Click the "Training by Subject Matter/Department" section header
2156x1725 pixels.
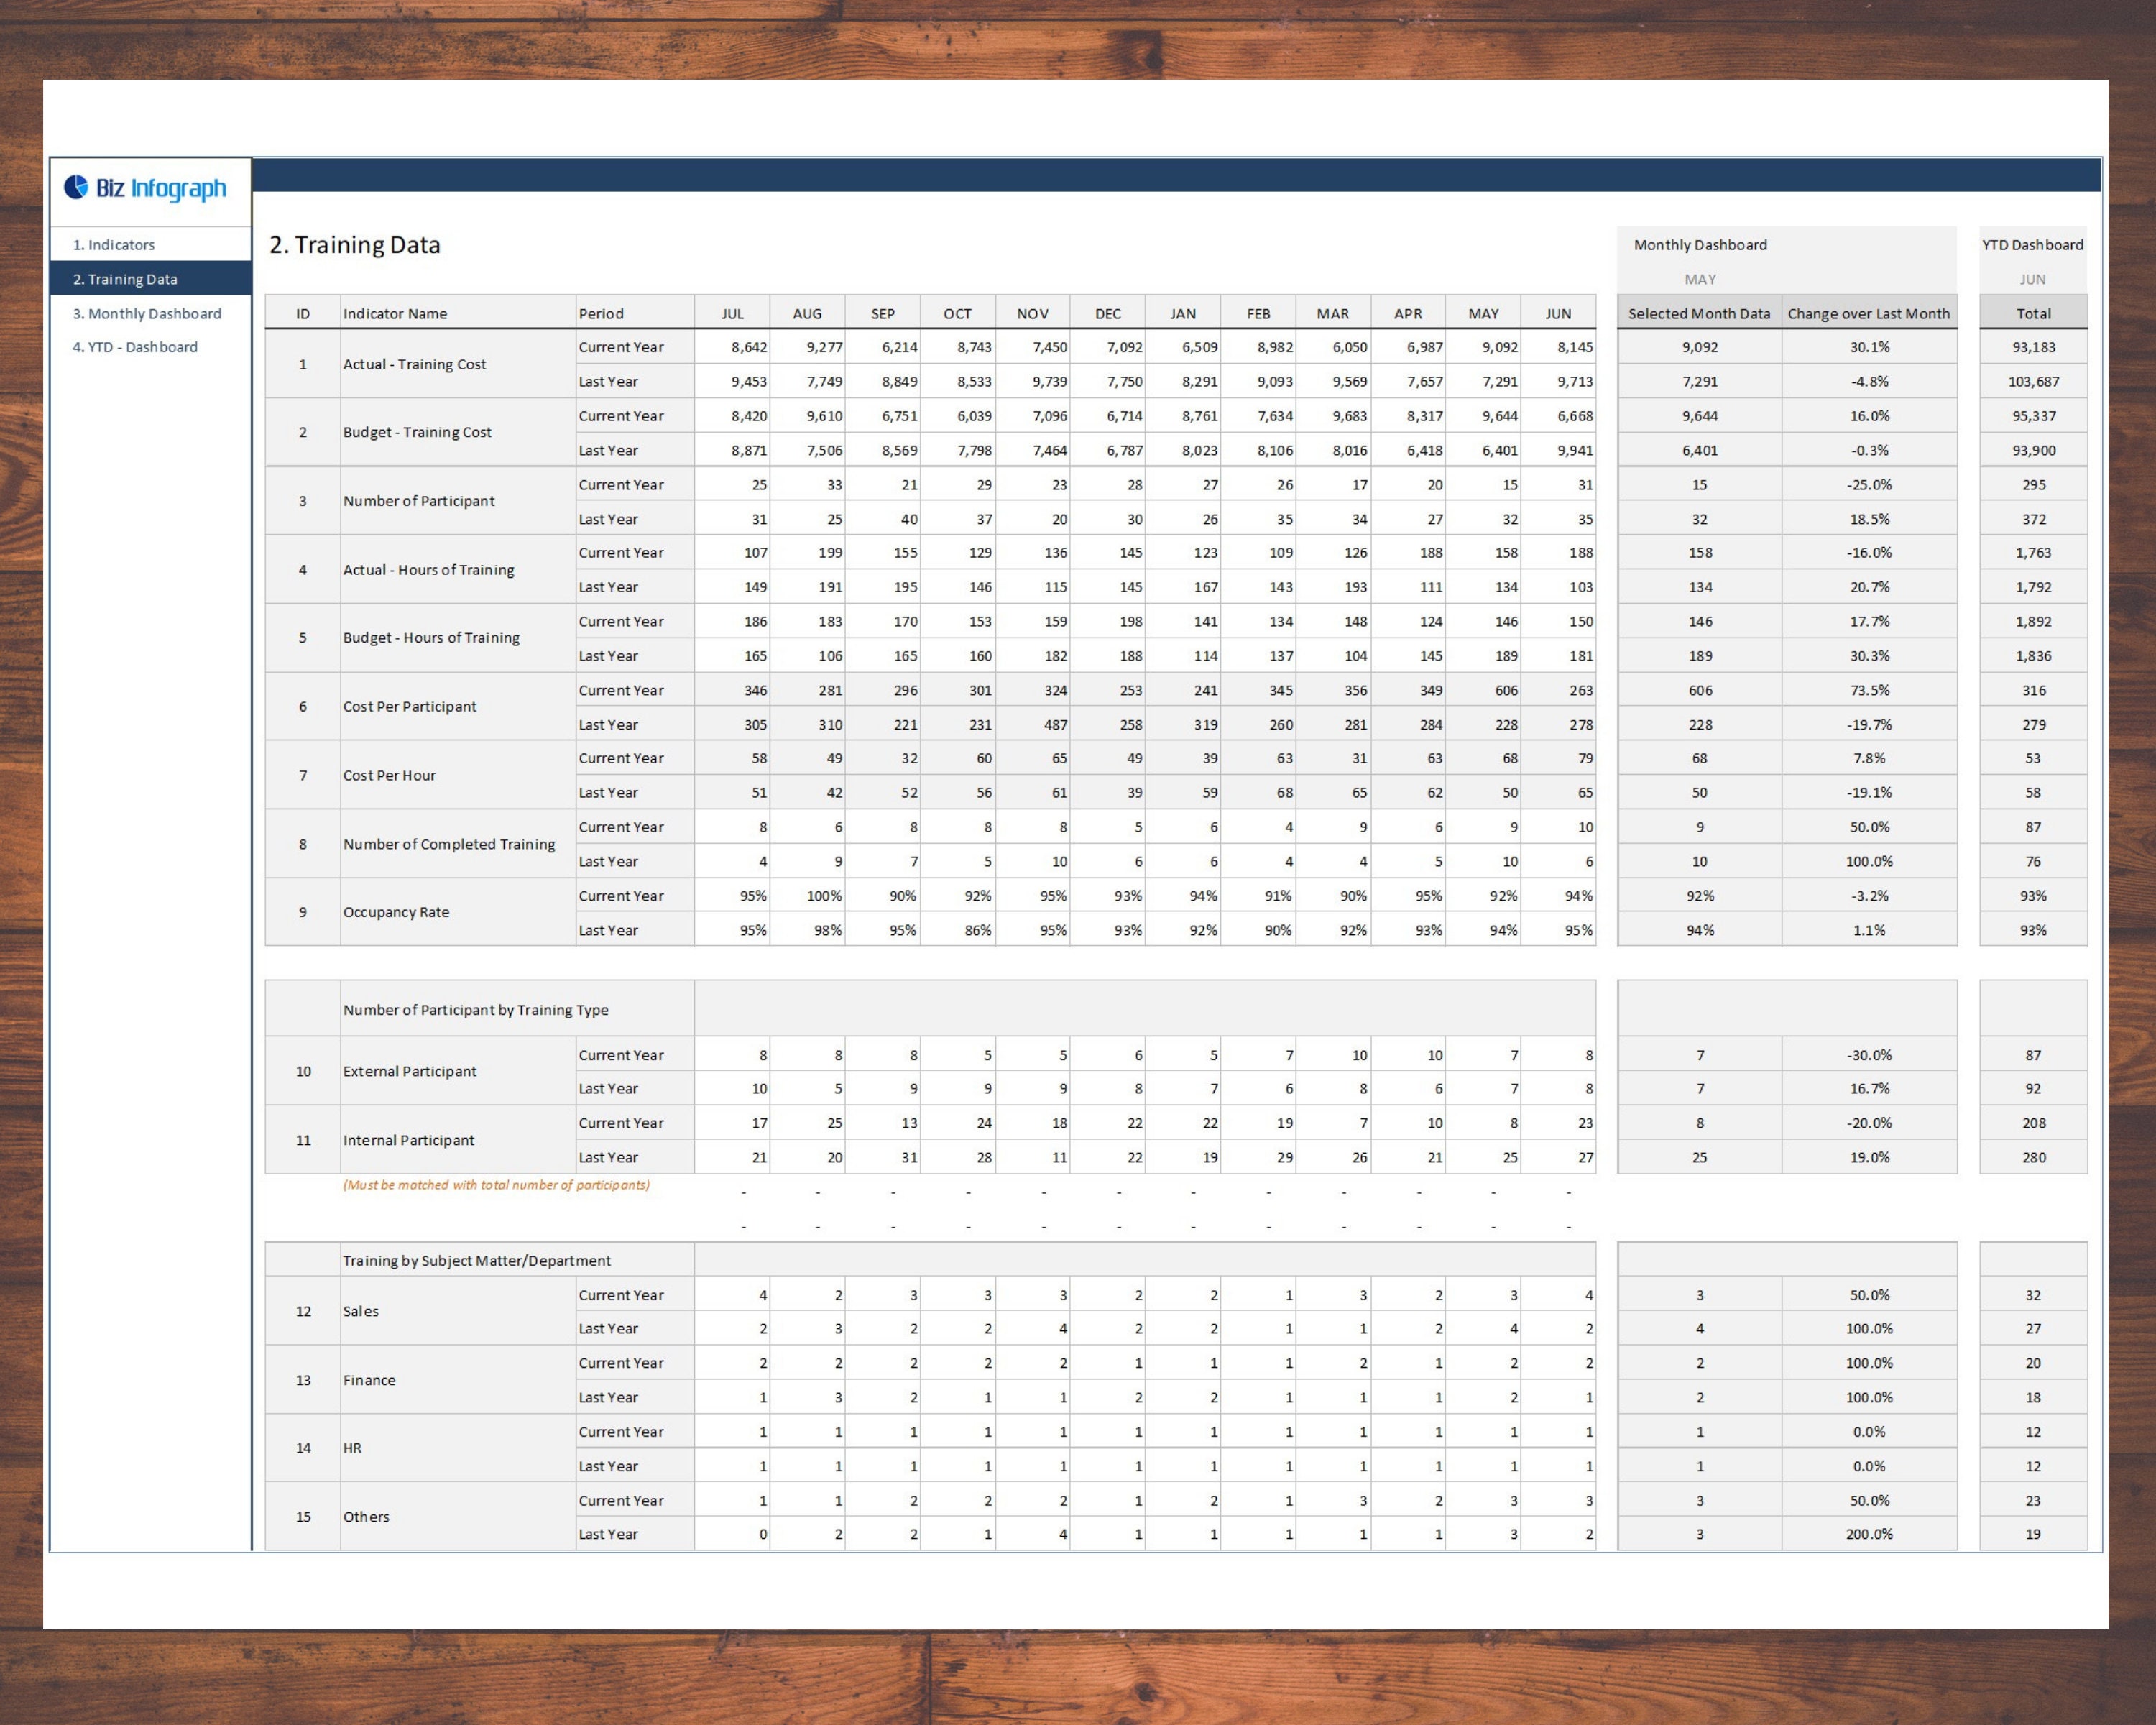[477, 1260]
